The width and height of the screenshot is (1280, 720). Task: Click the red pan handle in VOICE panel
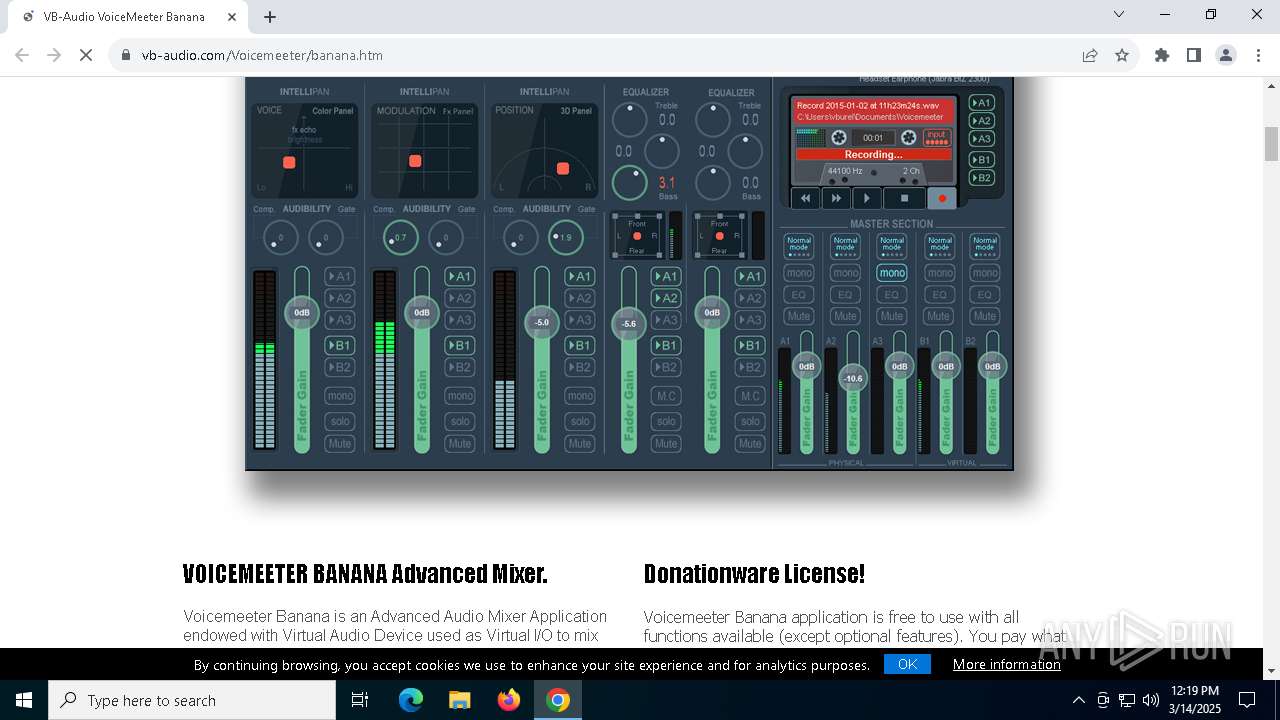click(x=289, y=162)
